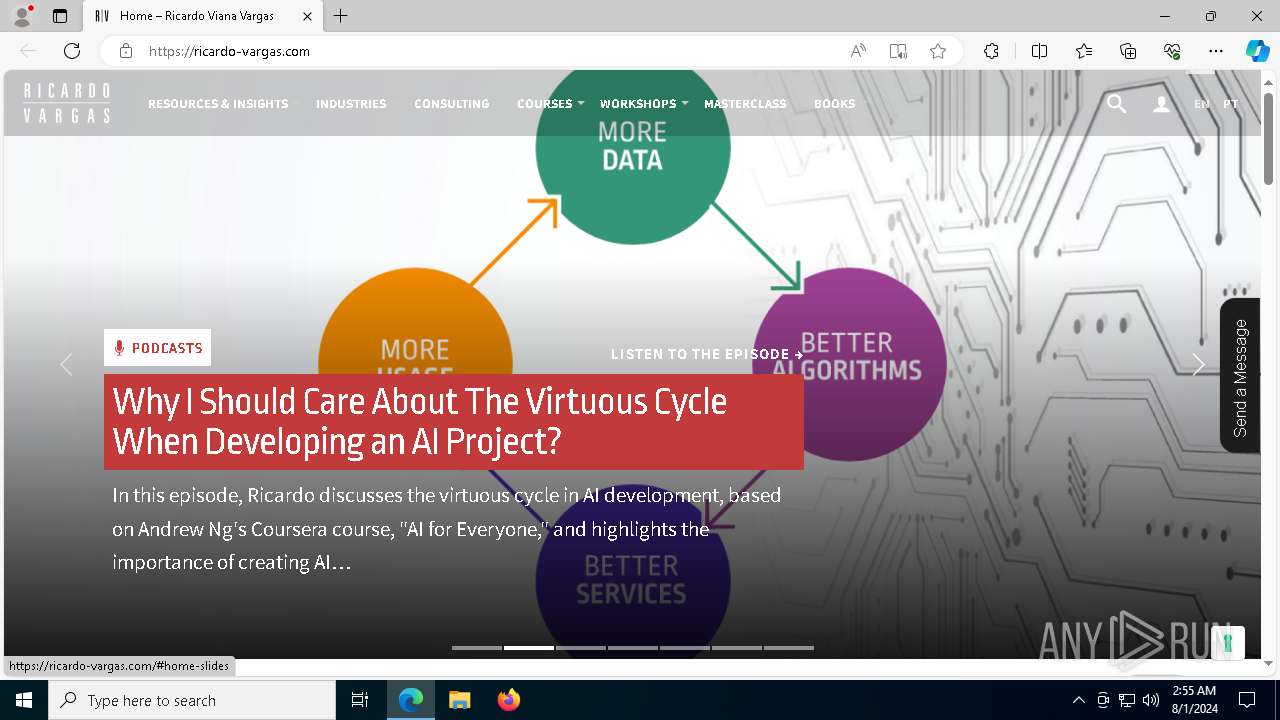Show hidden system tray icons

(1078, 700)
